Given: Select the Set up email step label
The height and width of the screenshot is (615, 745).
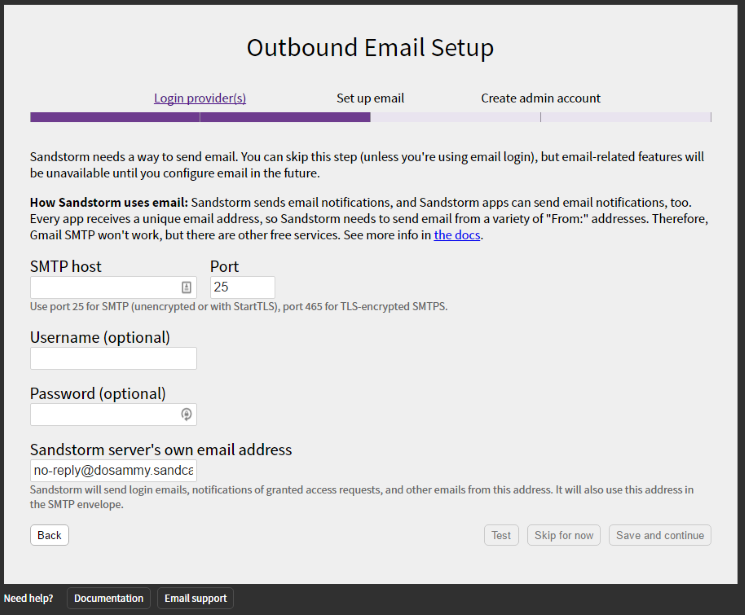Looking at the screenshot, I should pos(370,98).
